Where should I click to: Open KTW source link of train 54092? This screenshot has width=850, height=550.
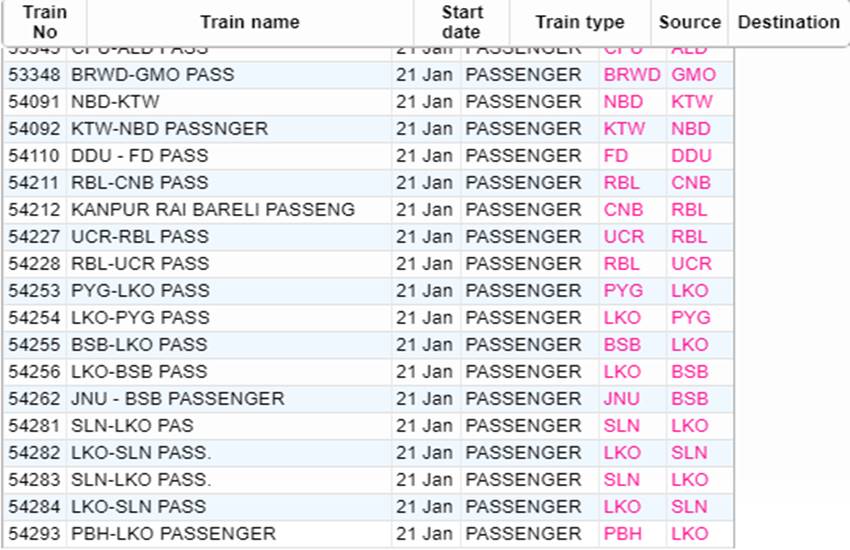point(624,129)
